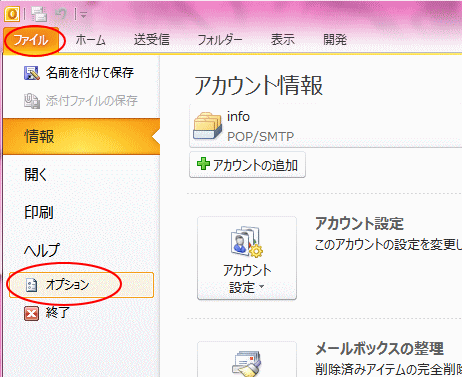Click the green plus add-account icon
The width and height of the screenshot is (462, 377).
[x=203, y=164]
